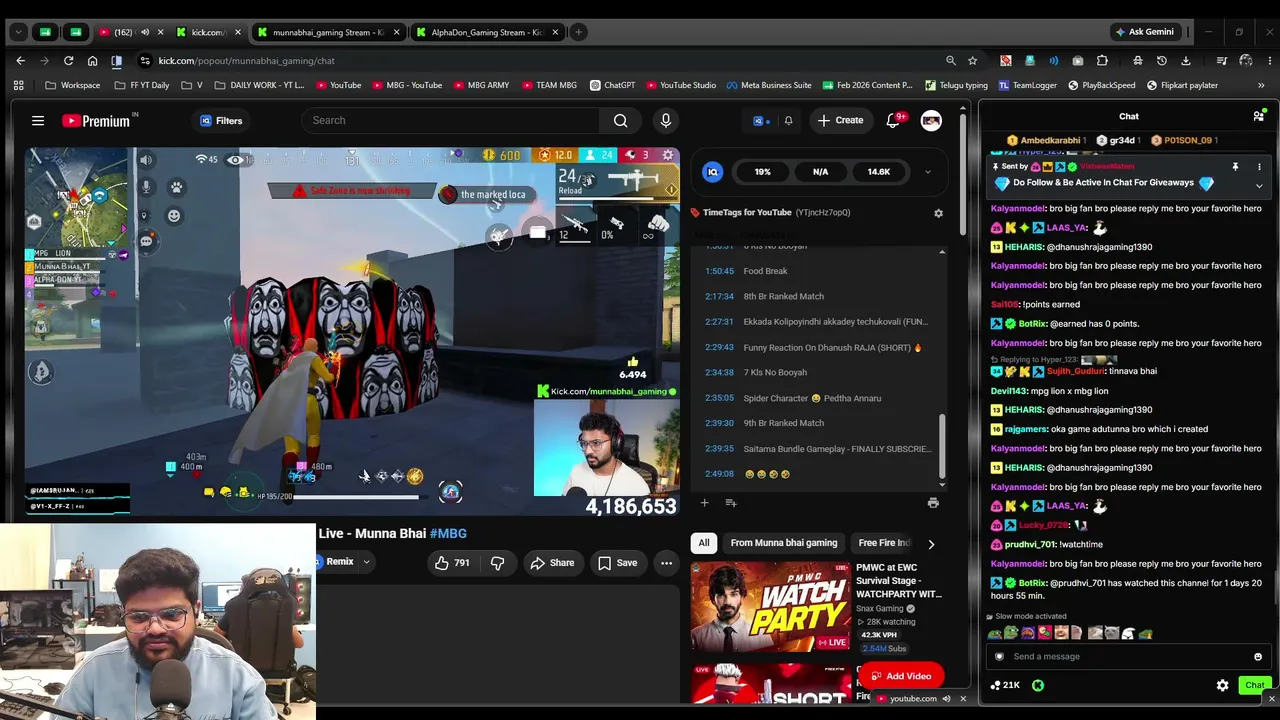Add a new time tag with plus icon
This screenshot has height=720, width=1280.
pos(704,503)
